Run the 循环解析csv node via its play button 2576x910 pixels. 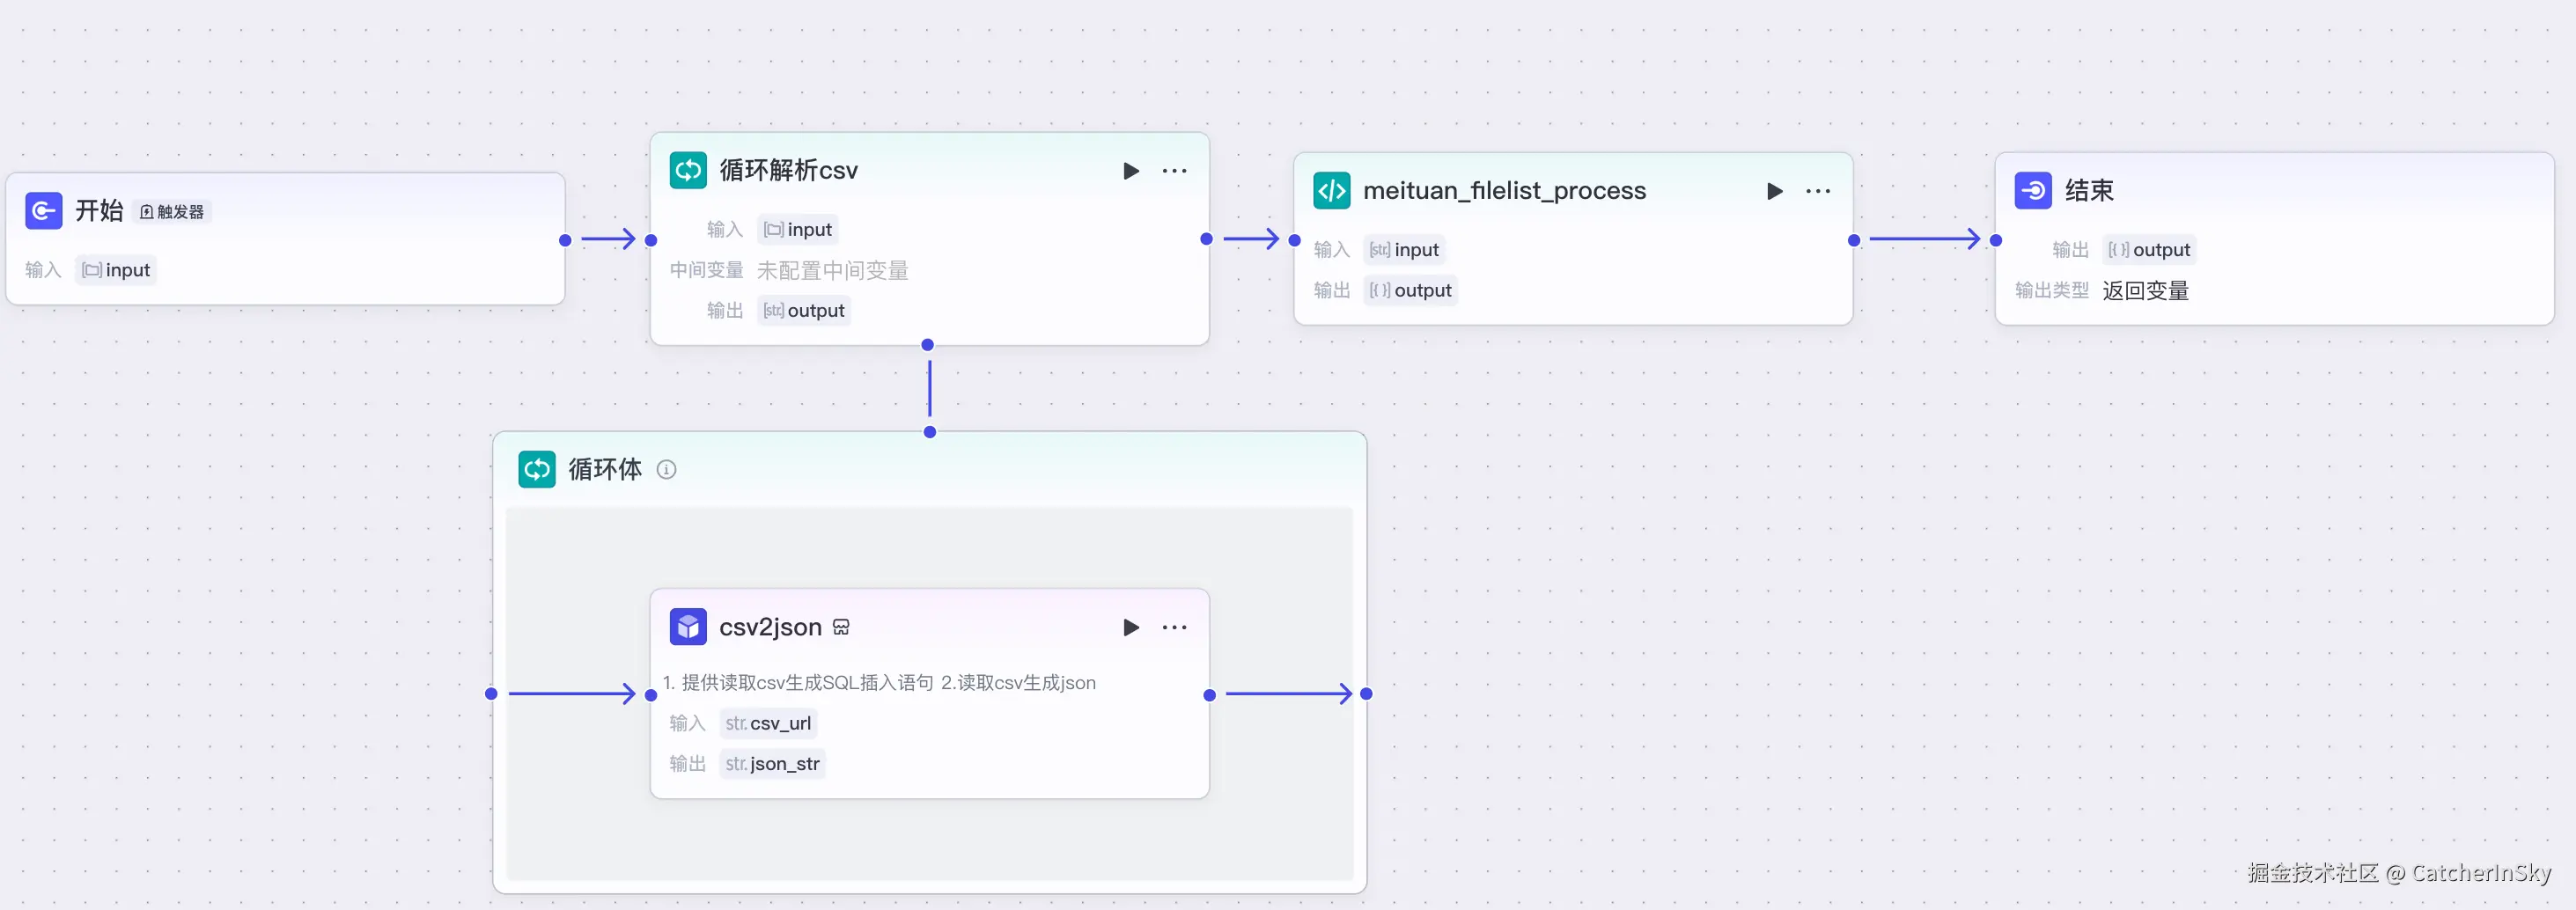[x=1132, y=170]
